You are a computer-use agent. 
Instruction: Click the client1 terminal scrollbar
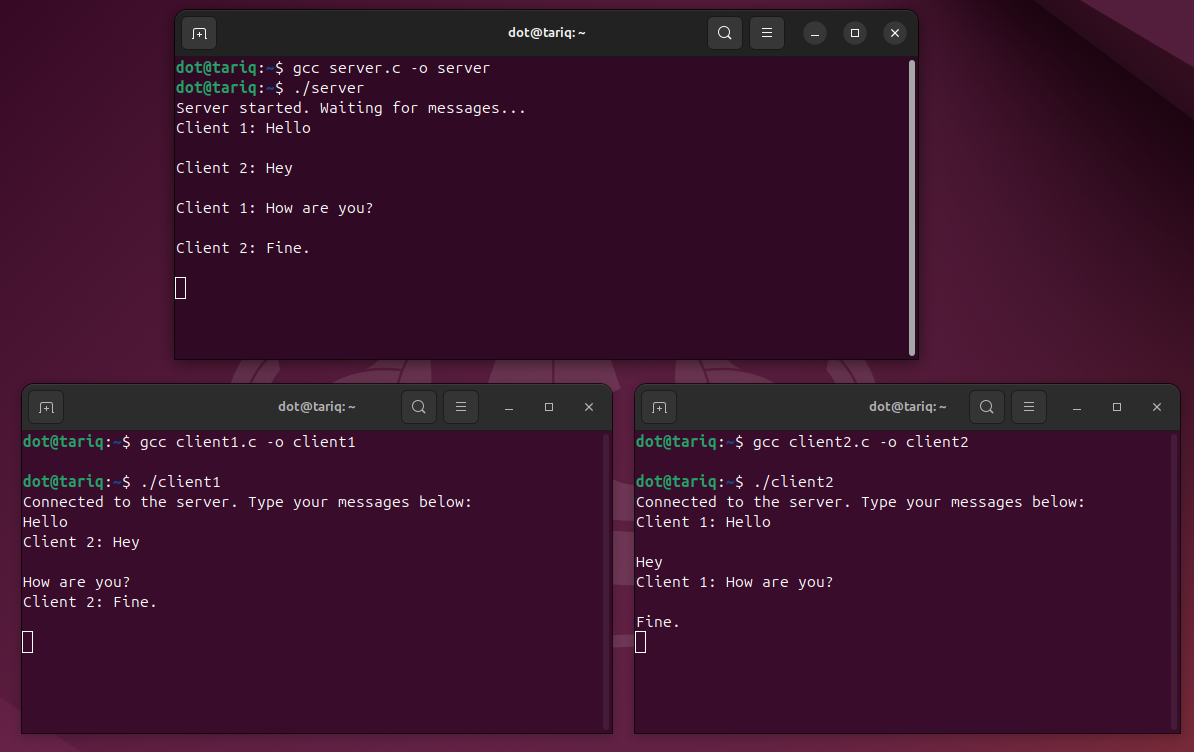[x=606, y=582]
